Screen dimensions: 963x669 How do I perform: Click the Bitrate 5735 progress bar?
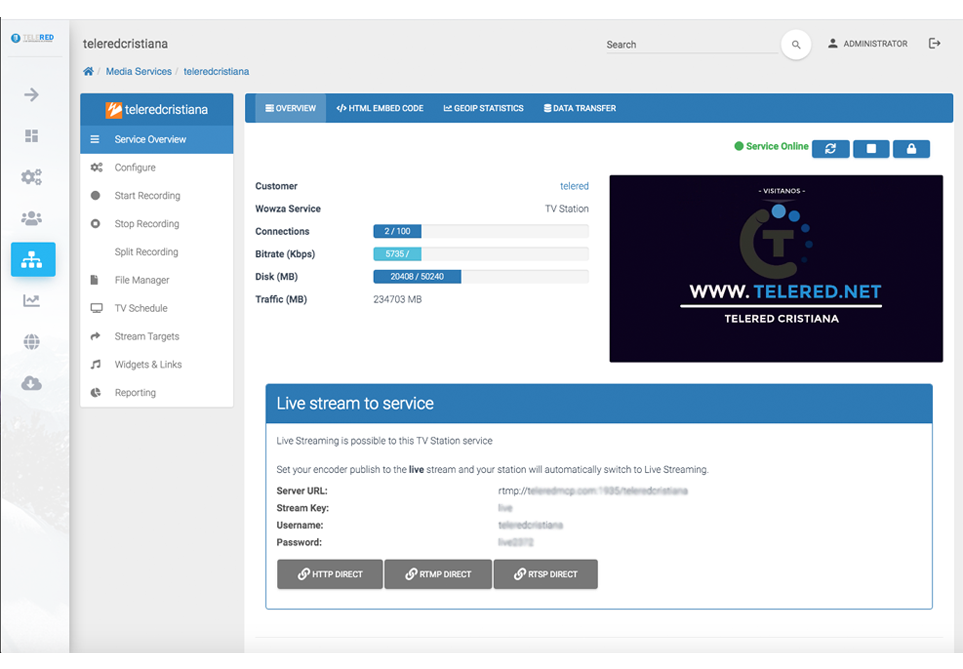[x=481, y=254]
